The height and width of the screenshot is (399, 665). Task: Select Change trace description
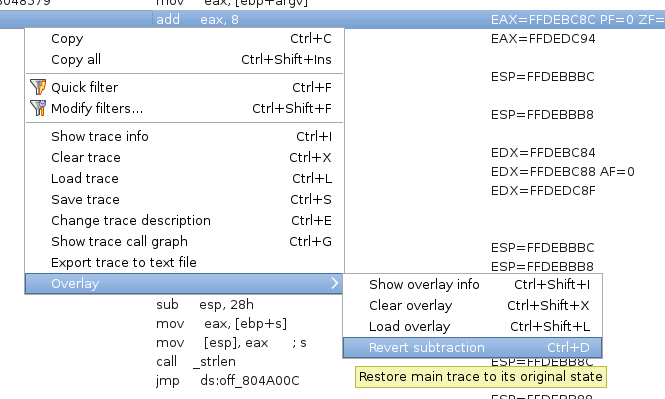pyautogui.click(x=184, y=220)
